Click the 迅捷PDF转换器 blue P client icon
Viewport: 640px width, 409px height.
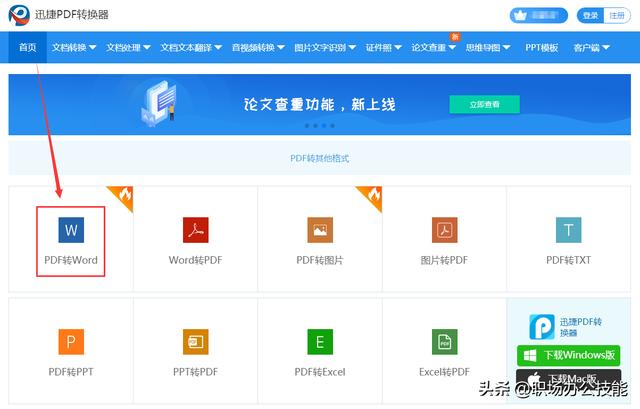click(x=542, y=327)
